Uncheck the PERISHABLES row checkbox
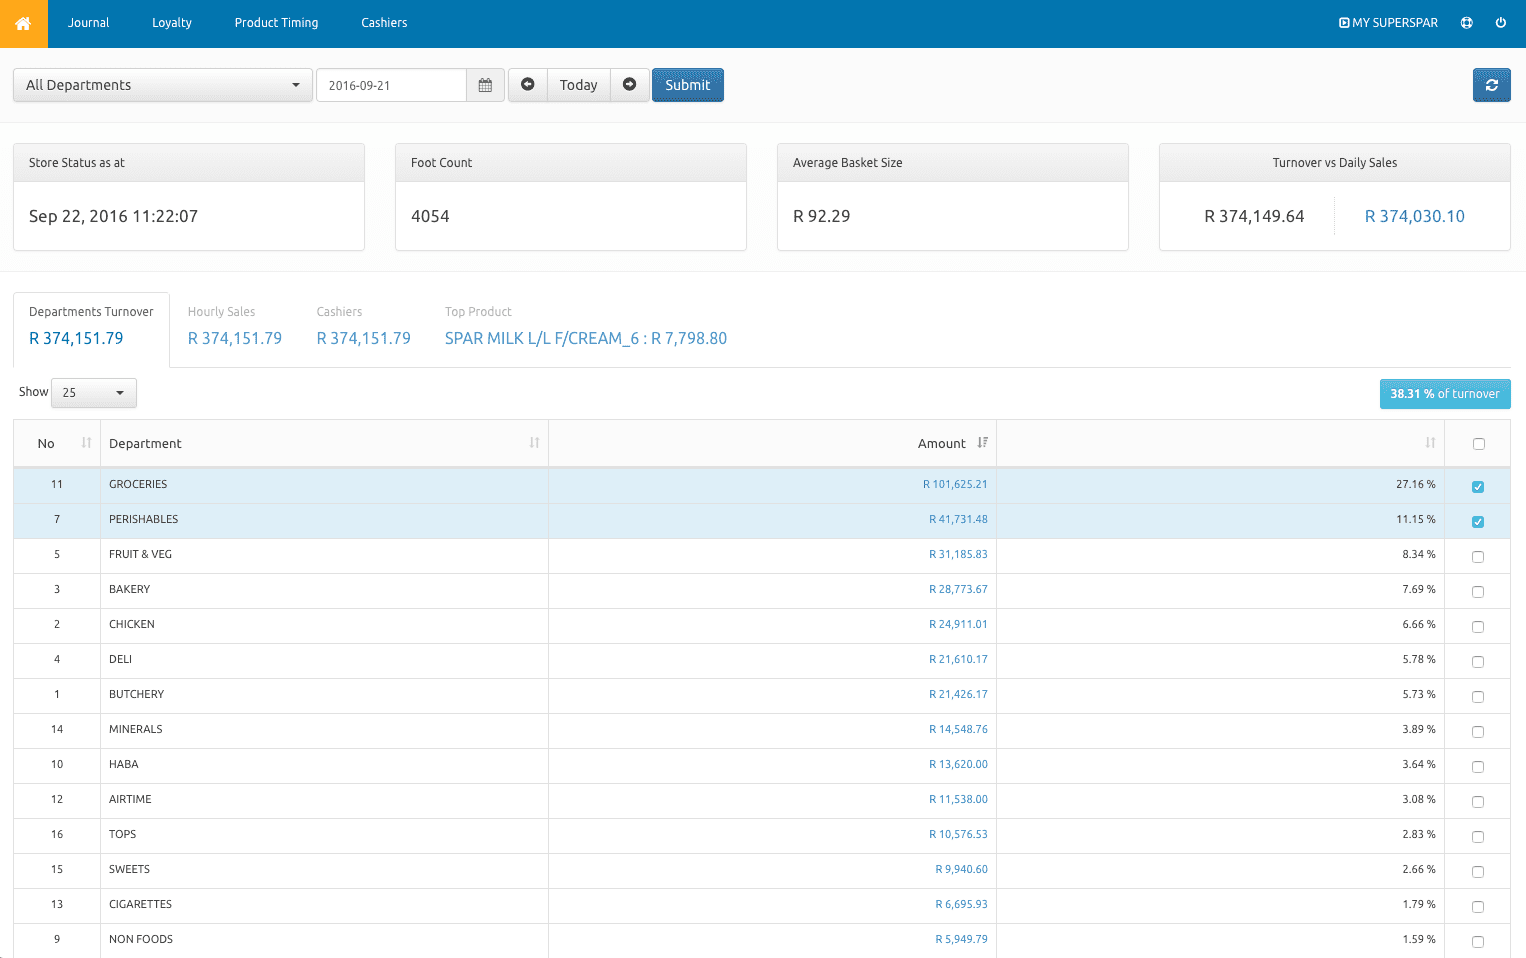The image size is (1526, 958). pyautogui.click(x=1478, y=522)
